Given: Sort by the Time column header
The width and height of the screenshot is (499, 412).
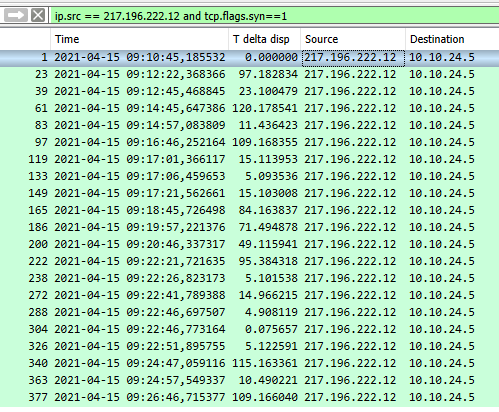Looking at the screenshot, I should (x=139, y=39).
